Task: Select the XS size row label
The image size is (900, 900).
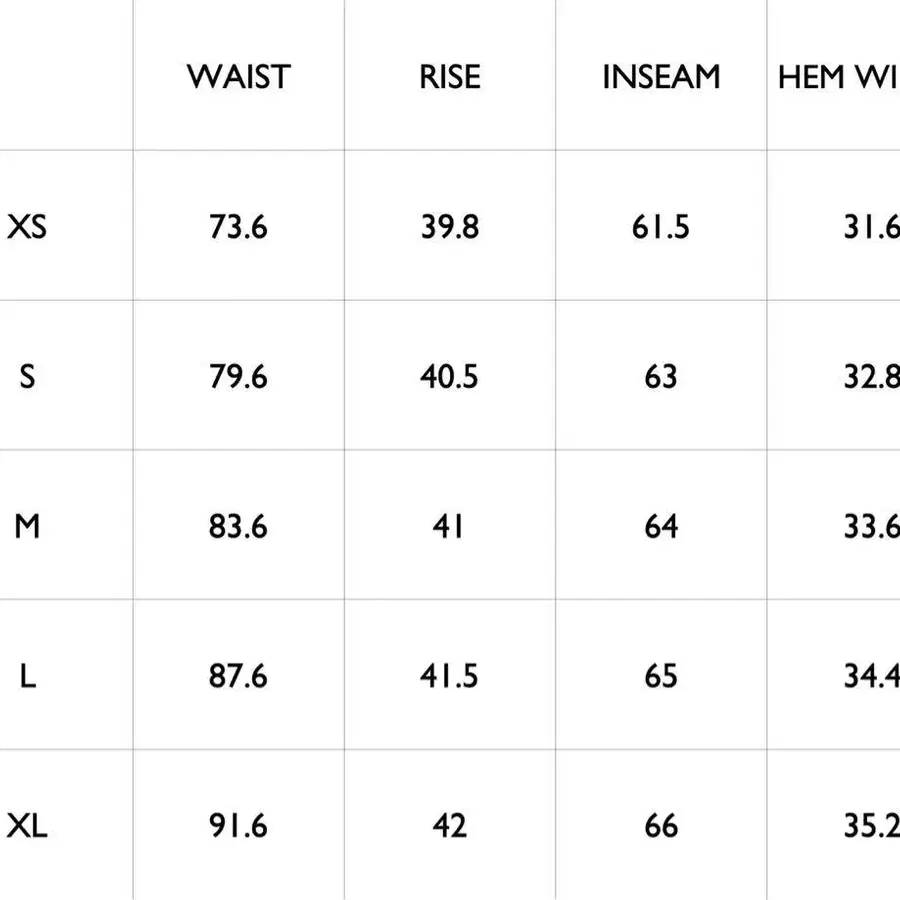Action: coord(26,227)
